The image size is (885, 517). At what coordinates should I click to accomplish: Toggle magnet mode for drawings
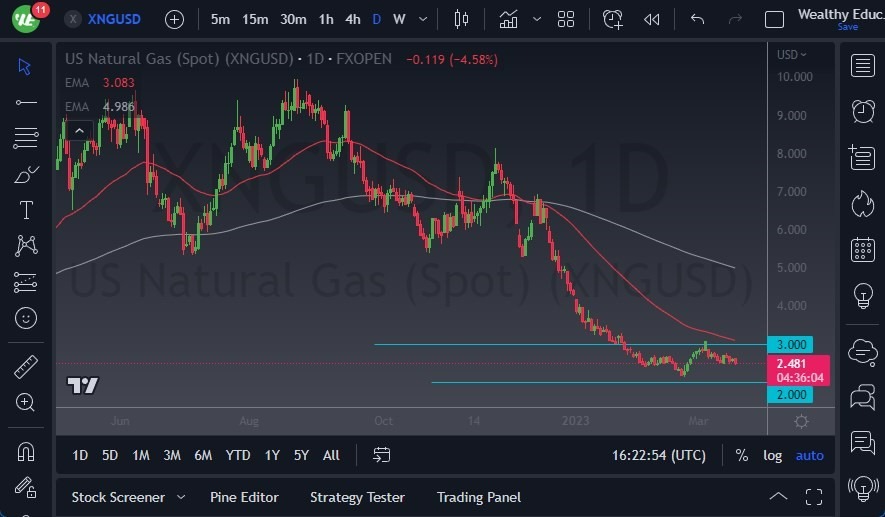(26, 452)
